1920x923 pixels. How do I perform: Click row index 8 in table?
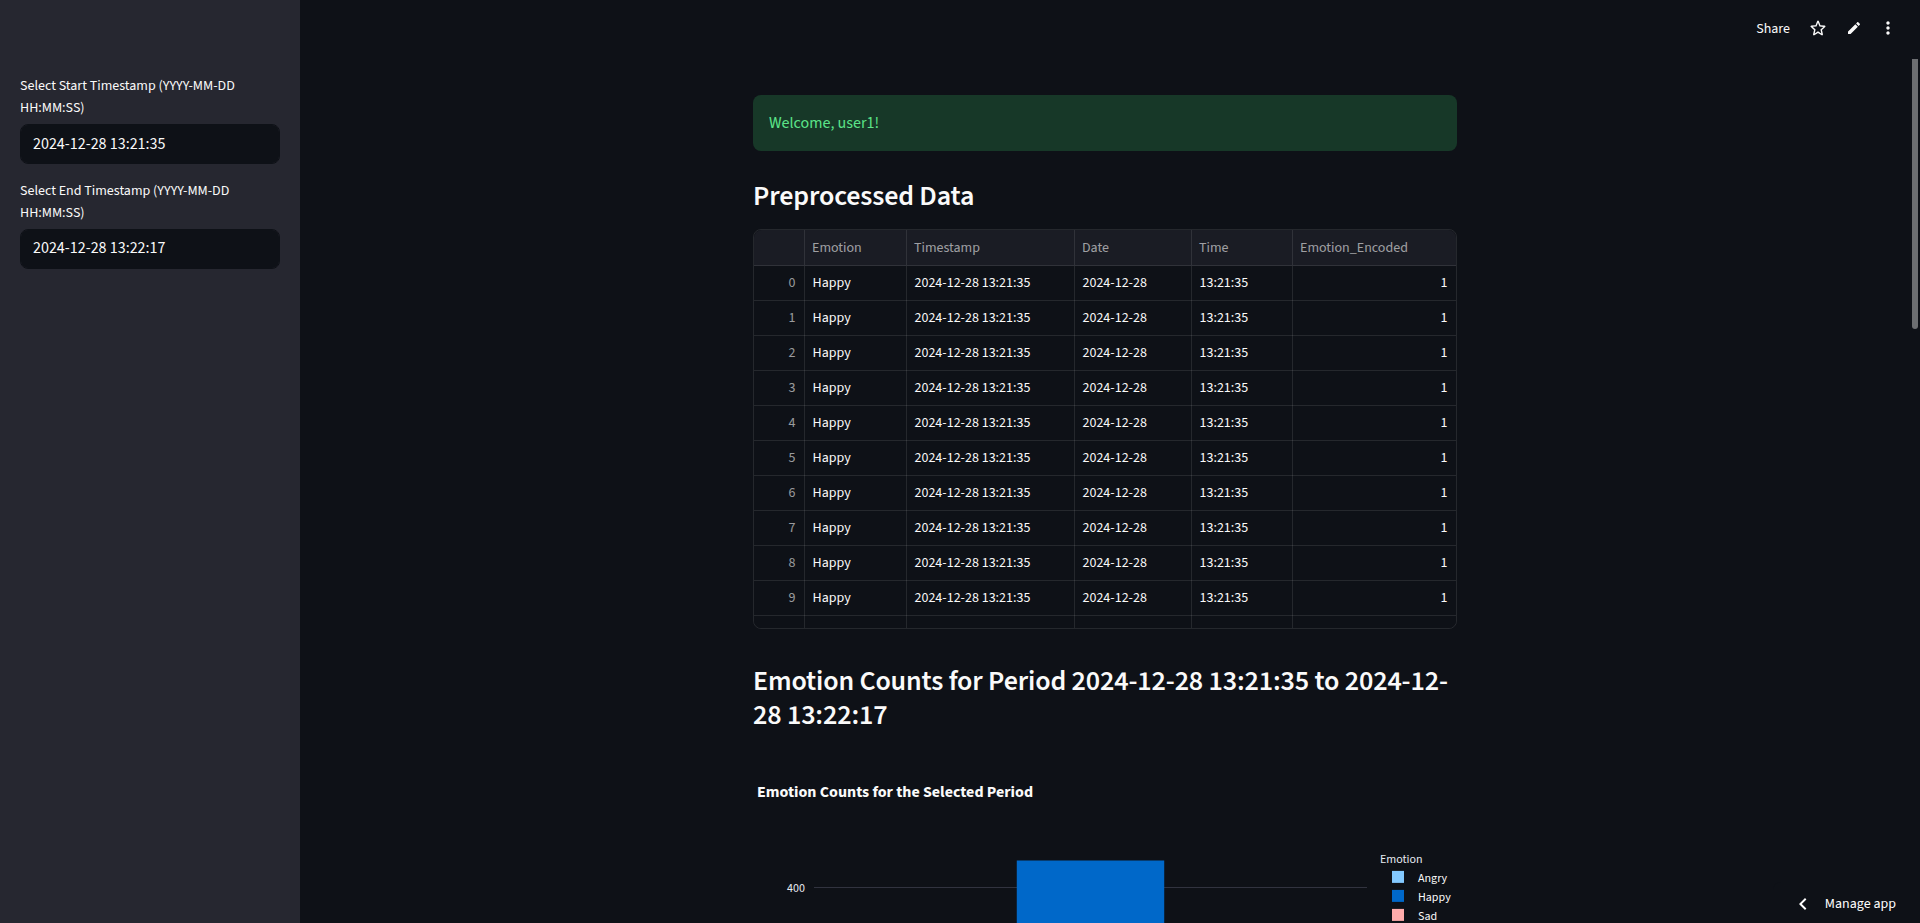pyautogui.click(x=779, y=563)
